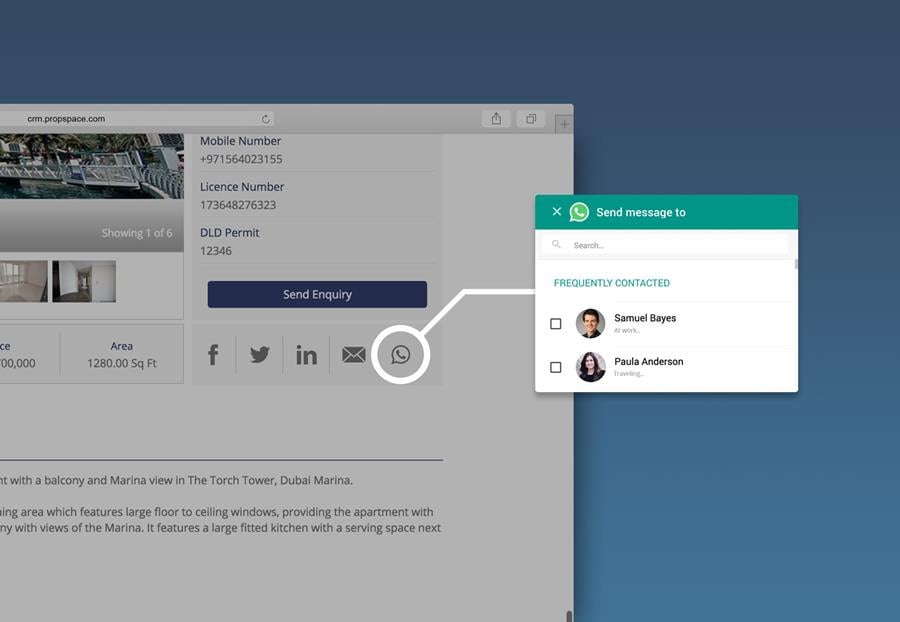Screen dimensions: 900x622
Task: Click the search magnifier icon
Action: pyautogui.click(x=556, y=244)
